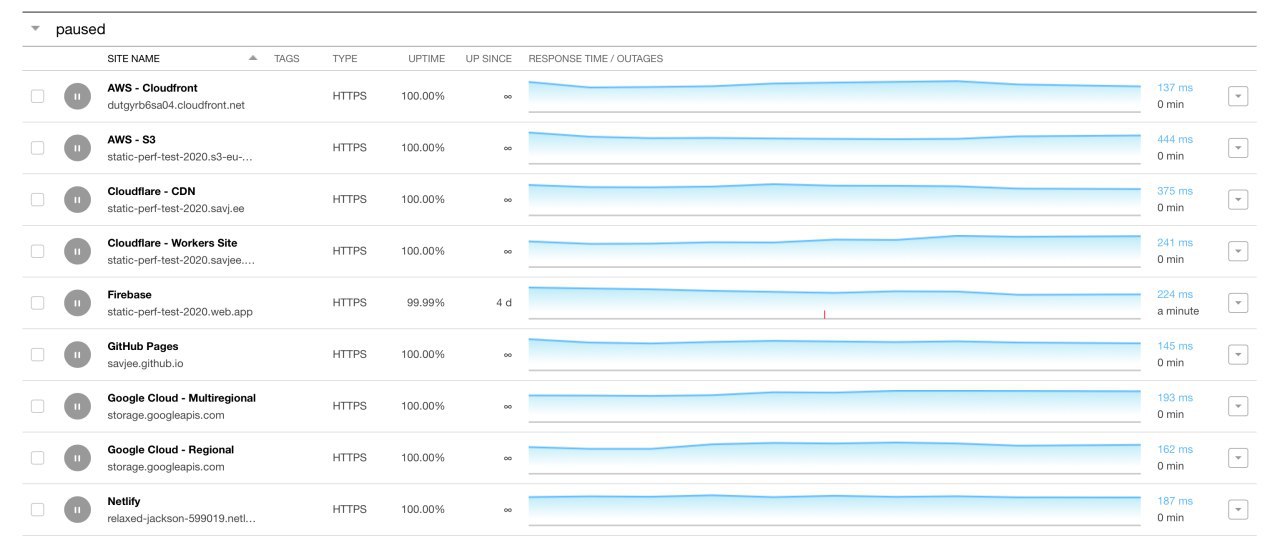Image resolution: width=1280 pixels, height=550 pixels.
Task: Click the pause icon for AWS - S3
Action: (77, 148)
